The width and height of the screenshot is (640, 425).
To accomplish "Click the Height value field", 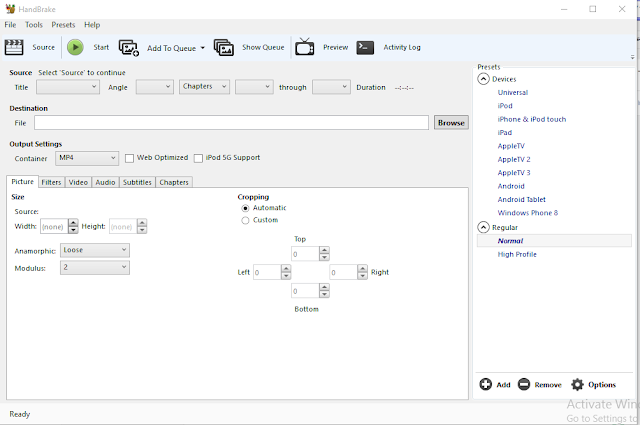I will click(x=123, y=227).
